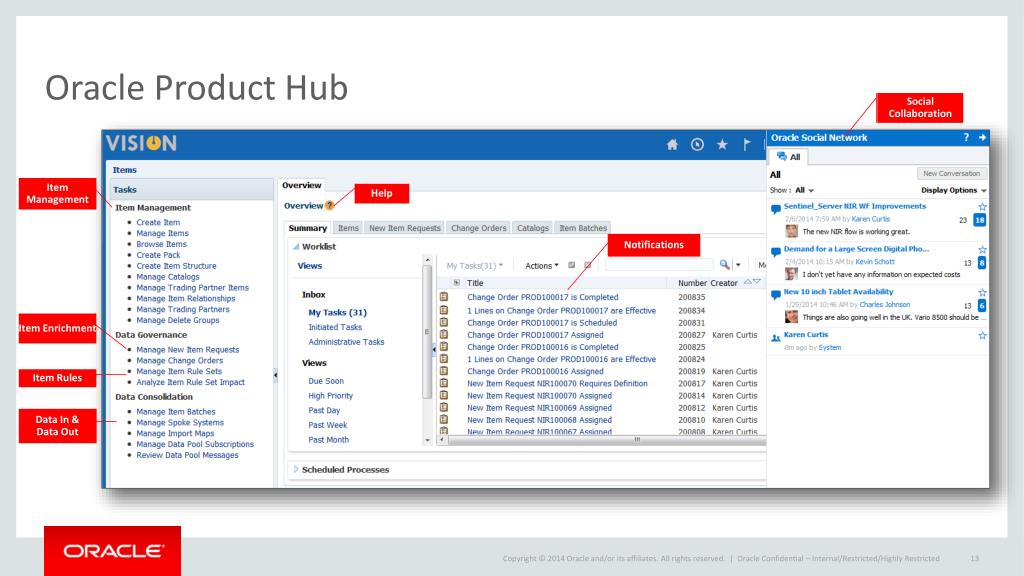Click the worklist search input field
The image size is (1024, 576).
[x=659, y=264]
